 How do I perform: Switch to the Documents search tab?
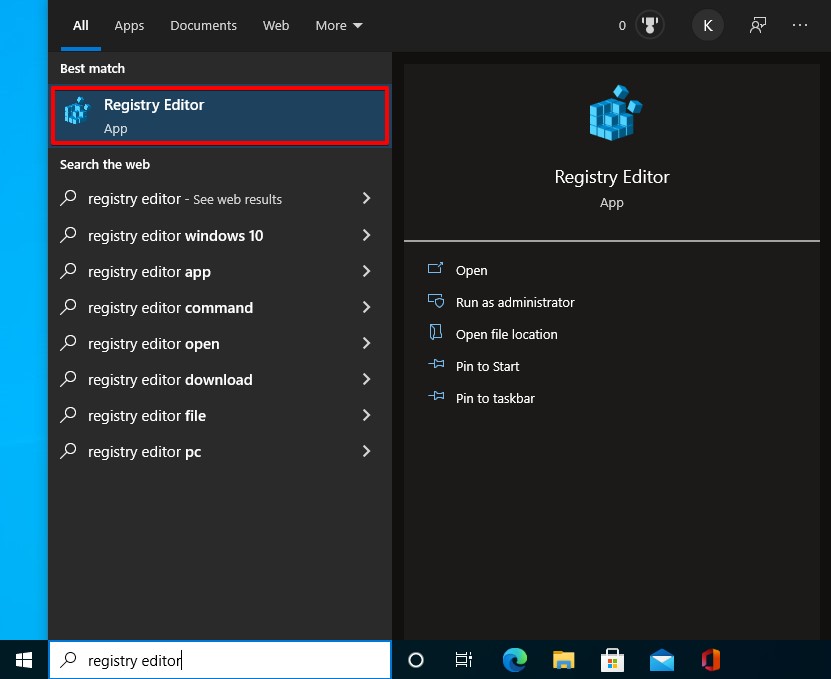point(203,25)
